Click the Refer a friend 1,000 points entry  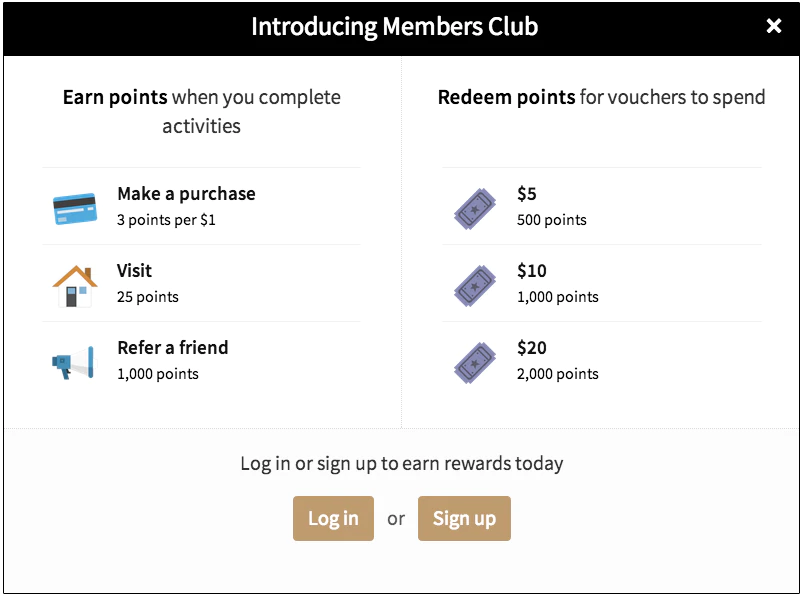point(200,360)
